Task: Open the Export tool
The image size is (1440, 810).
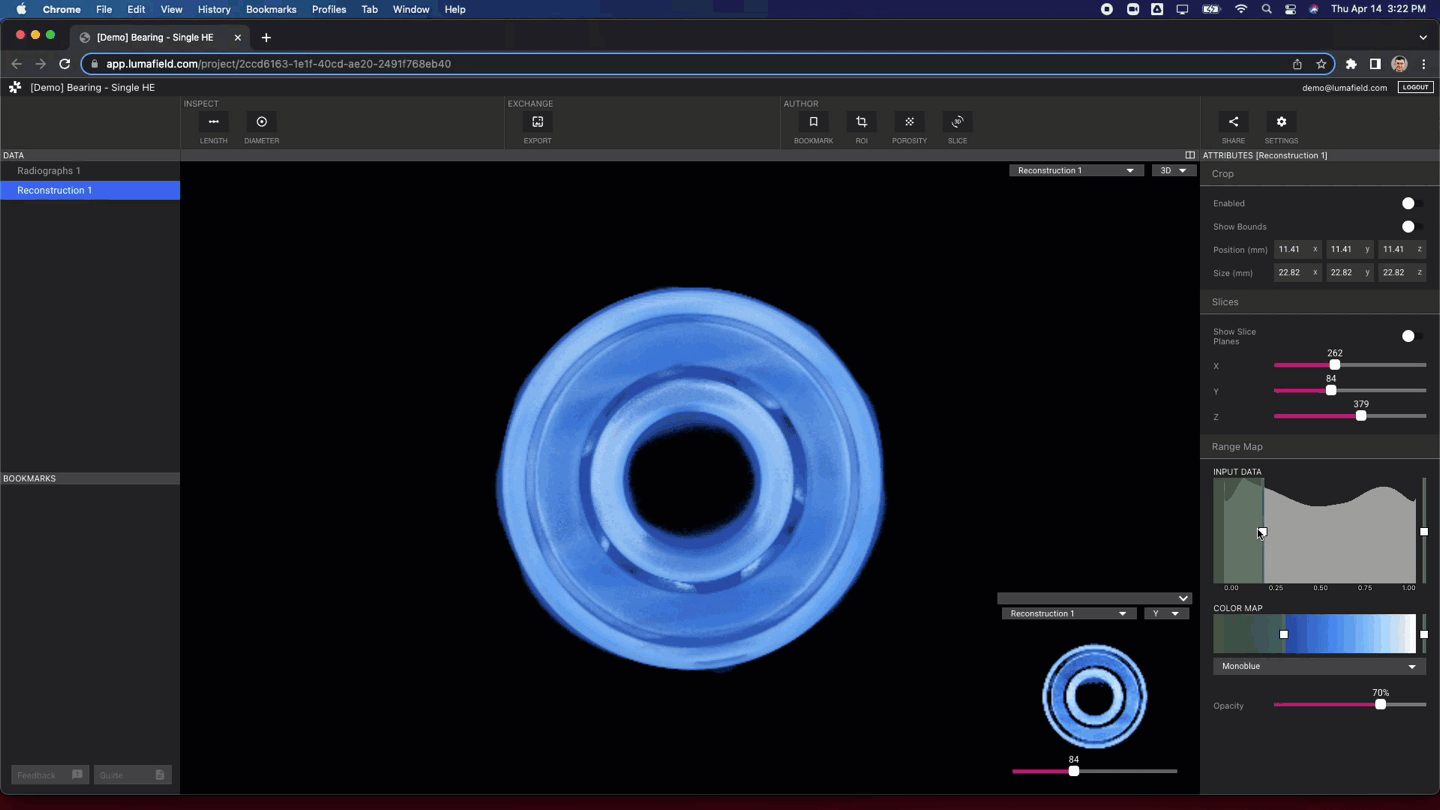Action: point(538,122)
